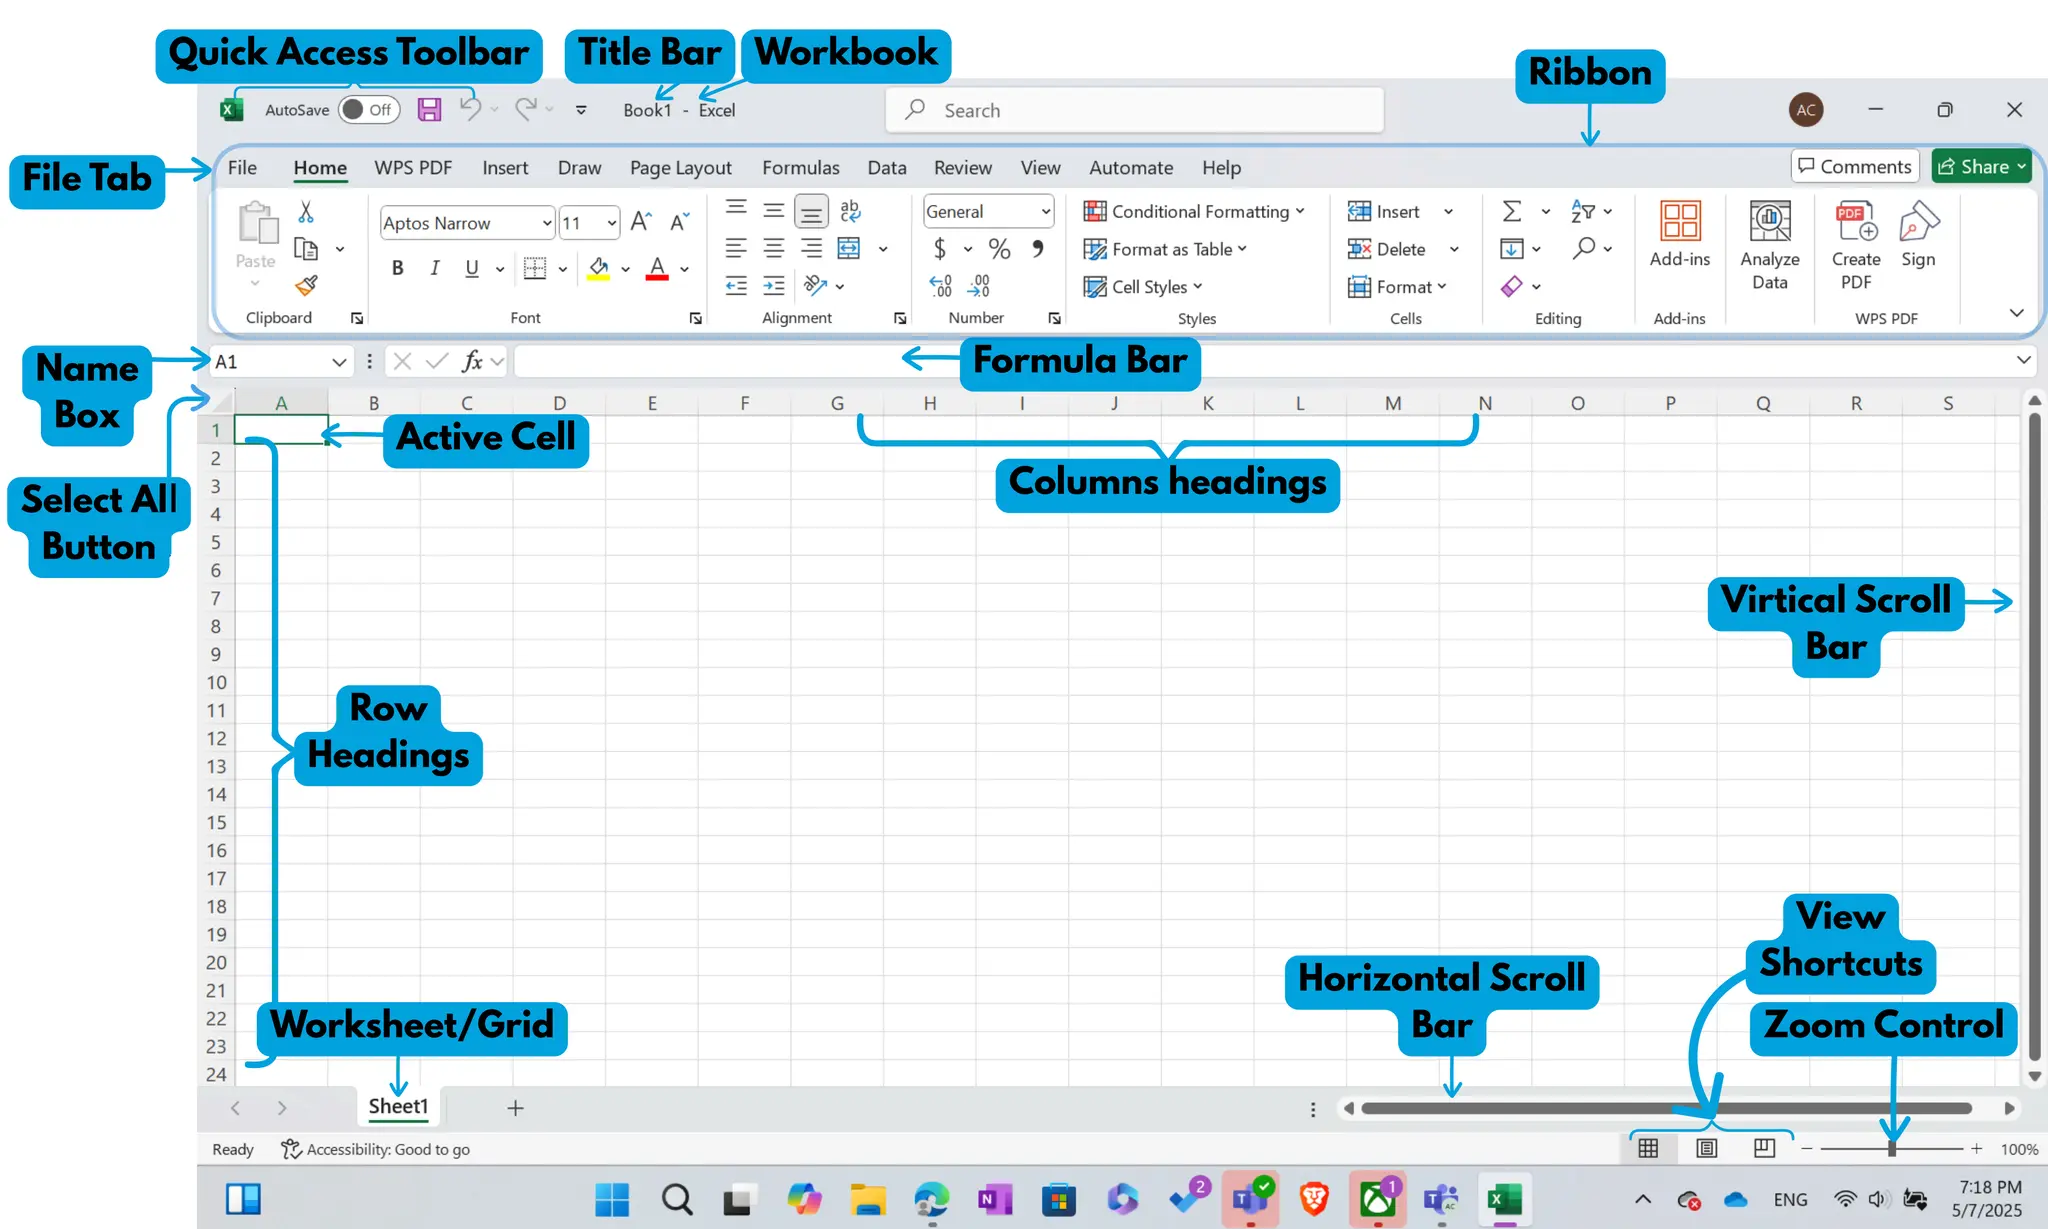The width and height of the screenshot is (2048, 1229).
Task: Click the Increase Decimal icon
Action: (941, 287)
